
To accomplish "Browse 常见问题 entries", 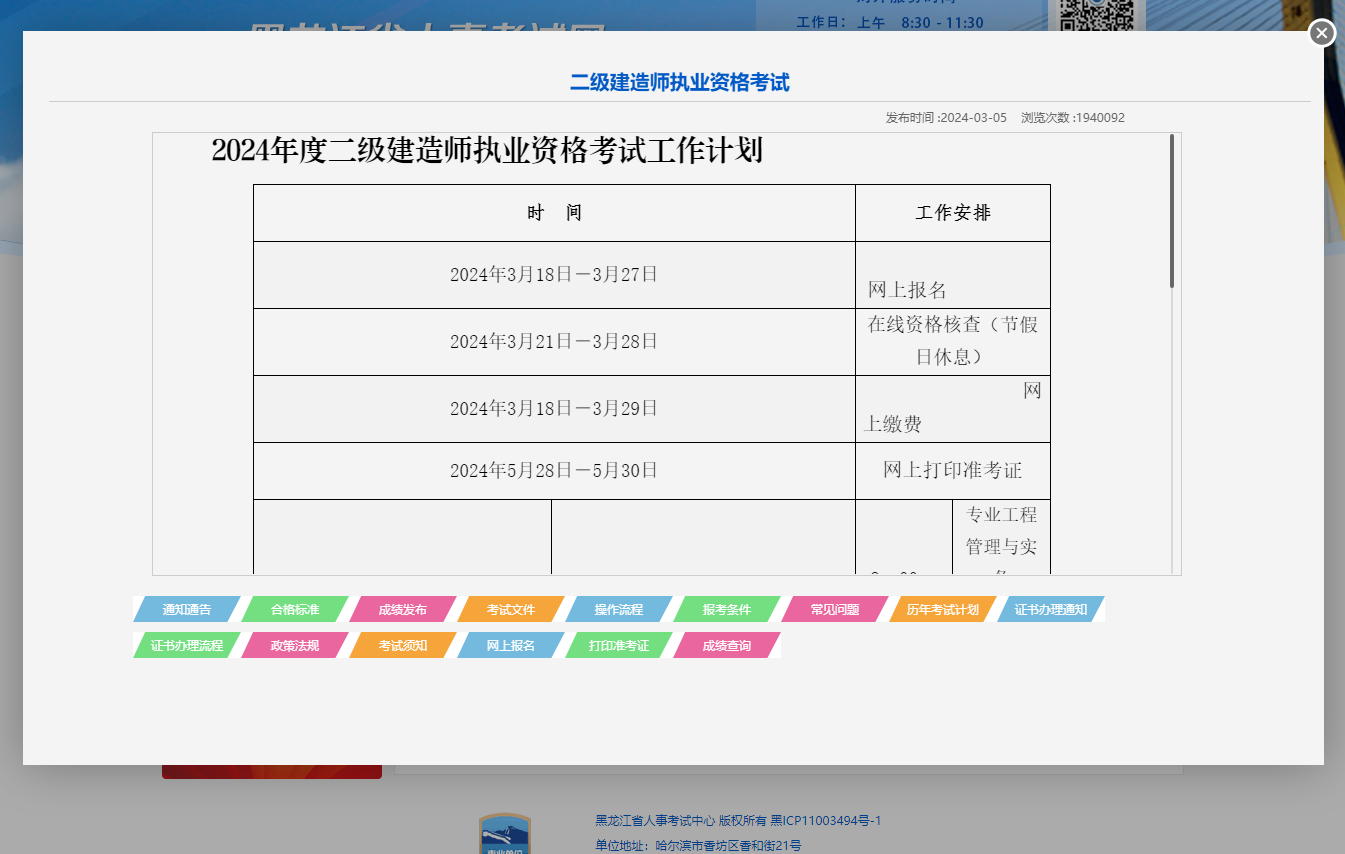I will click(834, 609).
